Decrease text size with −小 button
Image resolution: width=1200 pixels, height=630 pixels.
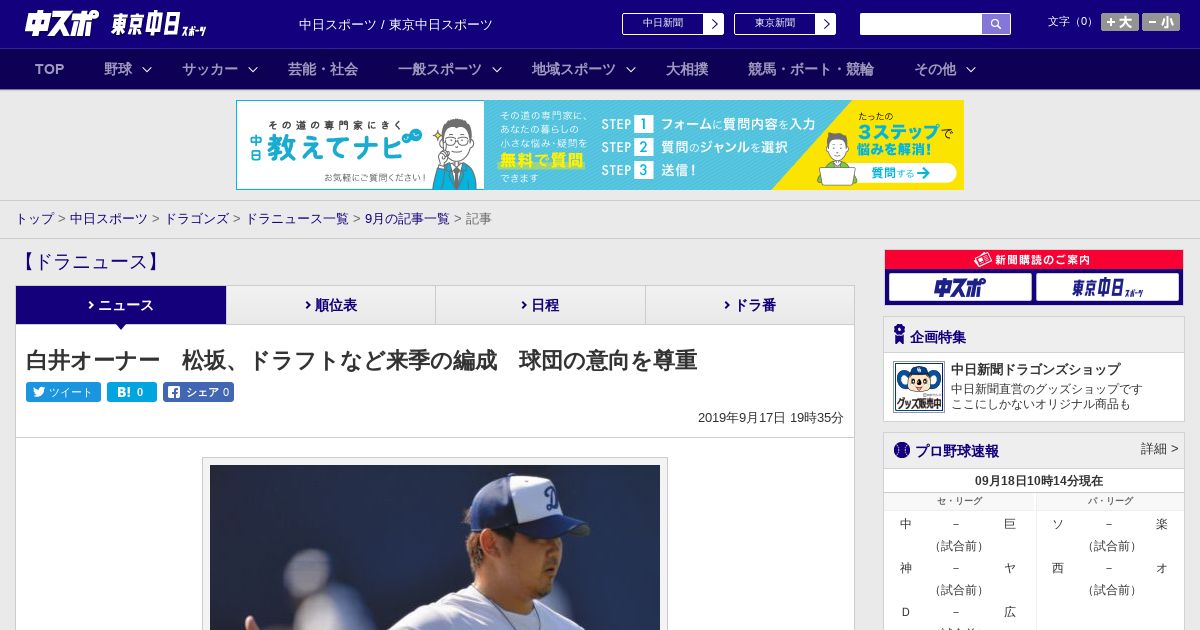1161,22
